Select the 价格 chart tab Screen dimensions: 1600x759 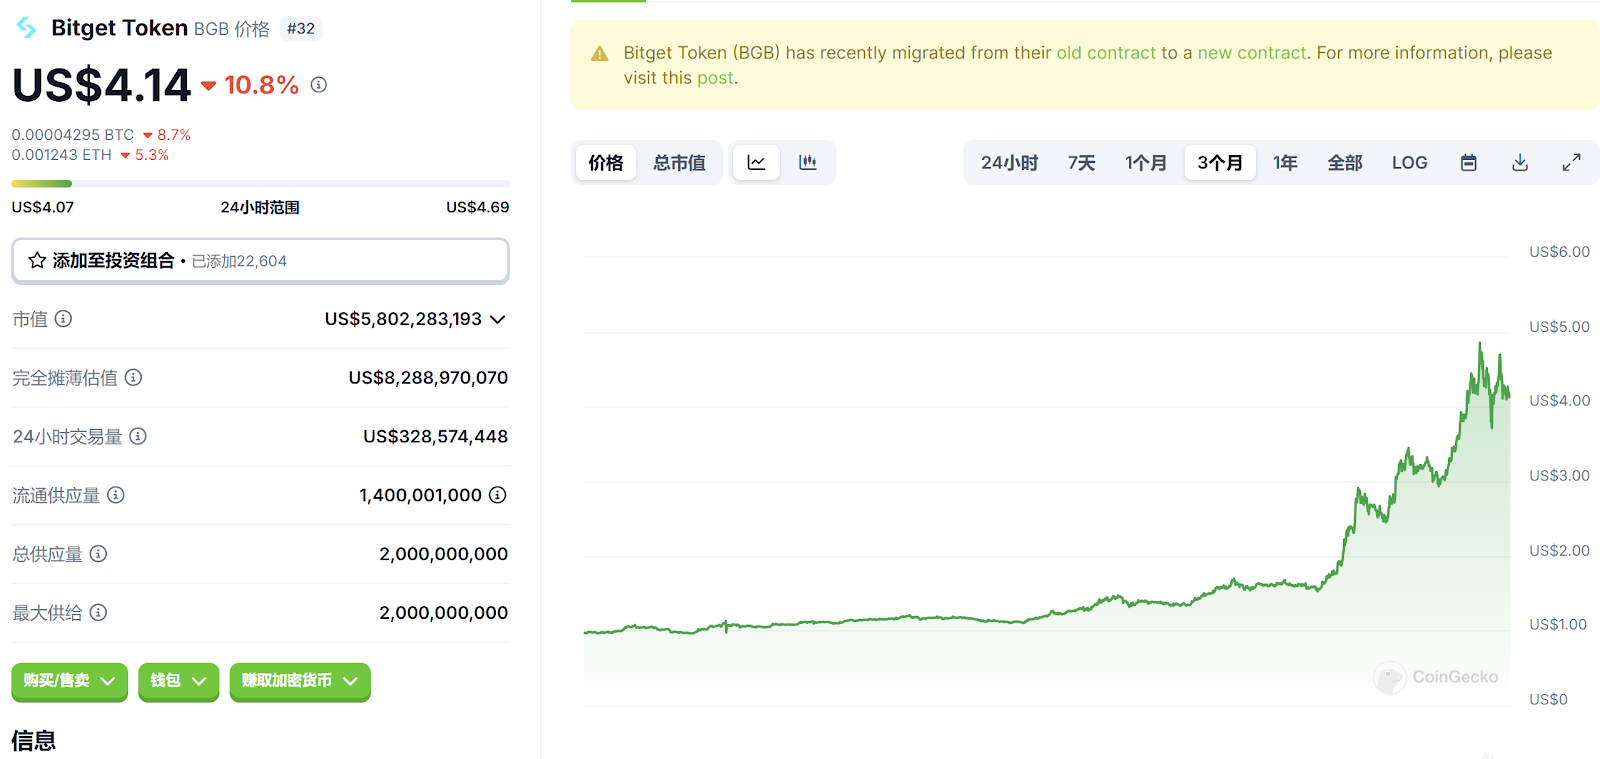606,163
